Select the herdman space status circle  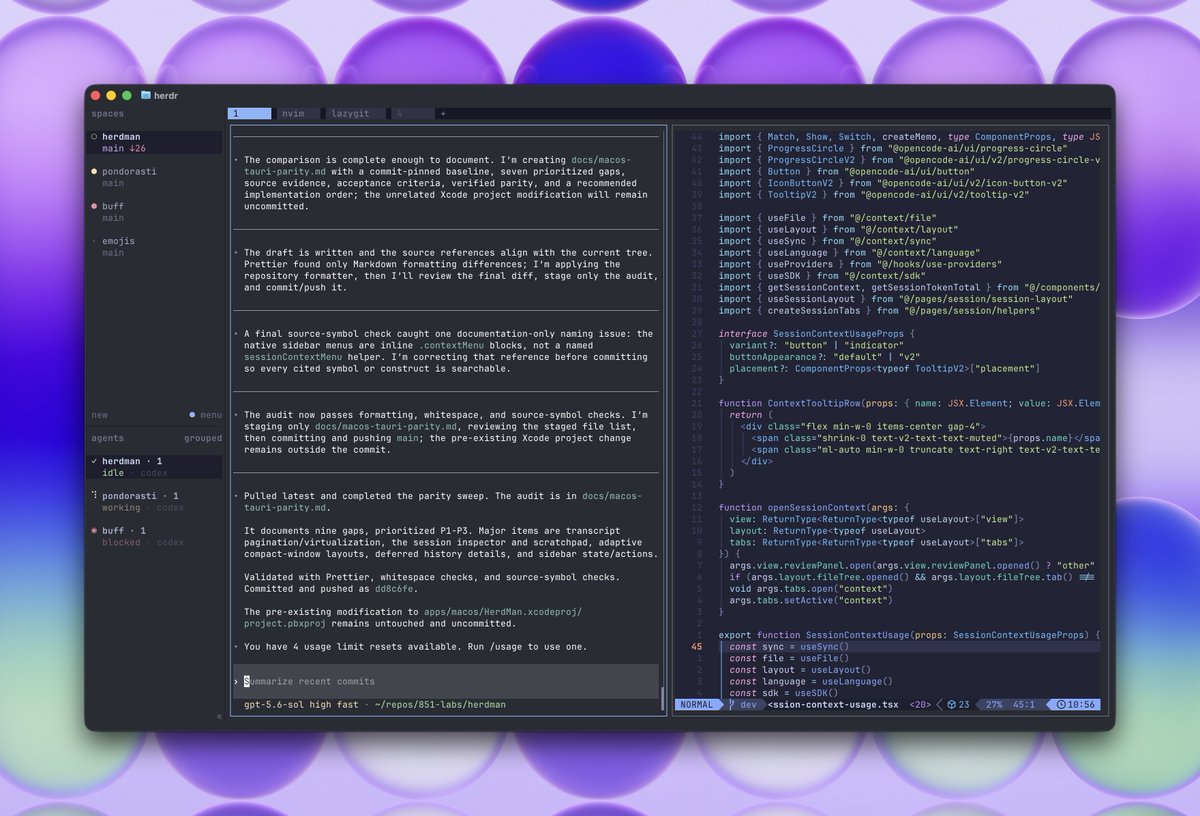click(94, 136)
